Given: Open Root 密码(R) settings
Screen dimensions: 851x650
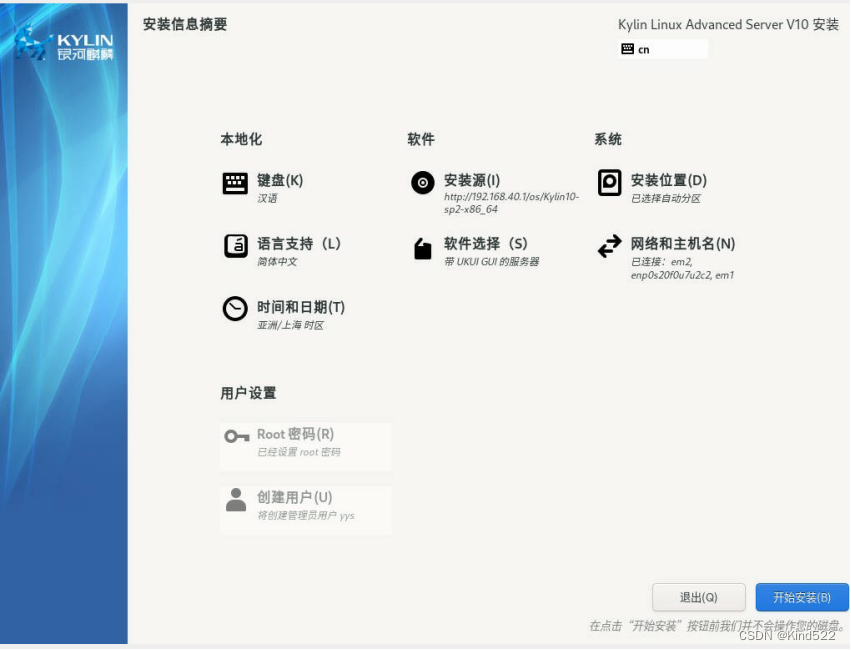Looking at the screenshot, I should click(306, 447).
